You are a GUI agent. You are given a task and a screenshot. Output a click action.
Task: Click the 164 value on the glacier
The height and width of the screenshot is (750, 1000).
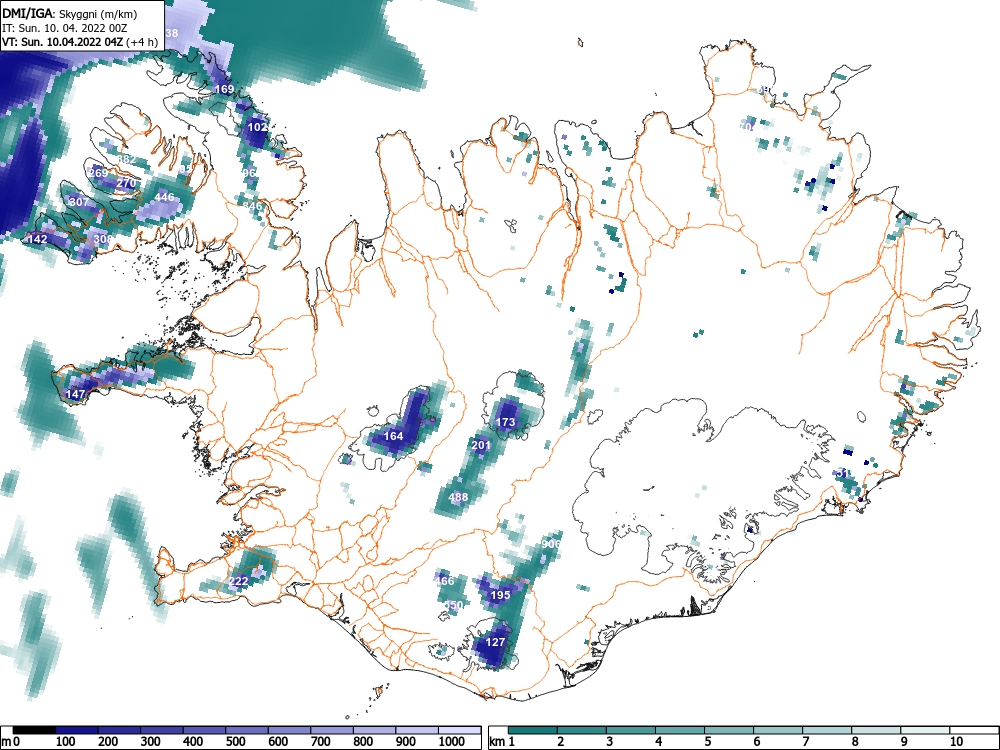(393, 436)
